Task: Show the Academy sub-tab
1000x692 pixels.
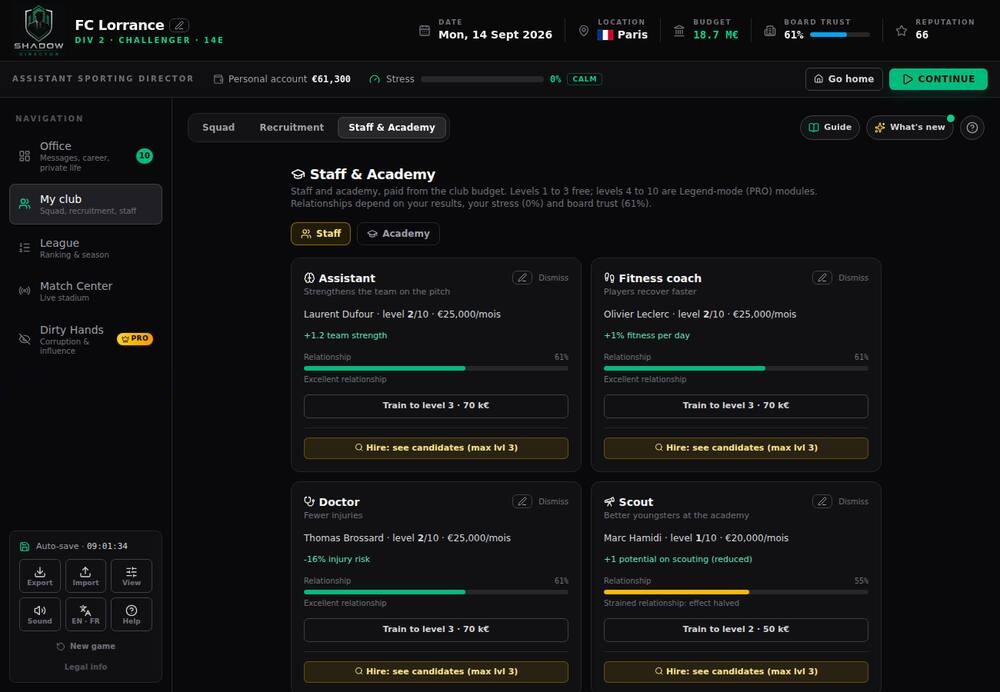Action: pos(398,233)
